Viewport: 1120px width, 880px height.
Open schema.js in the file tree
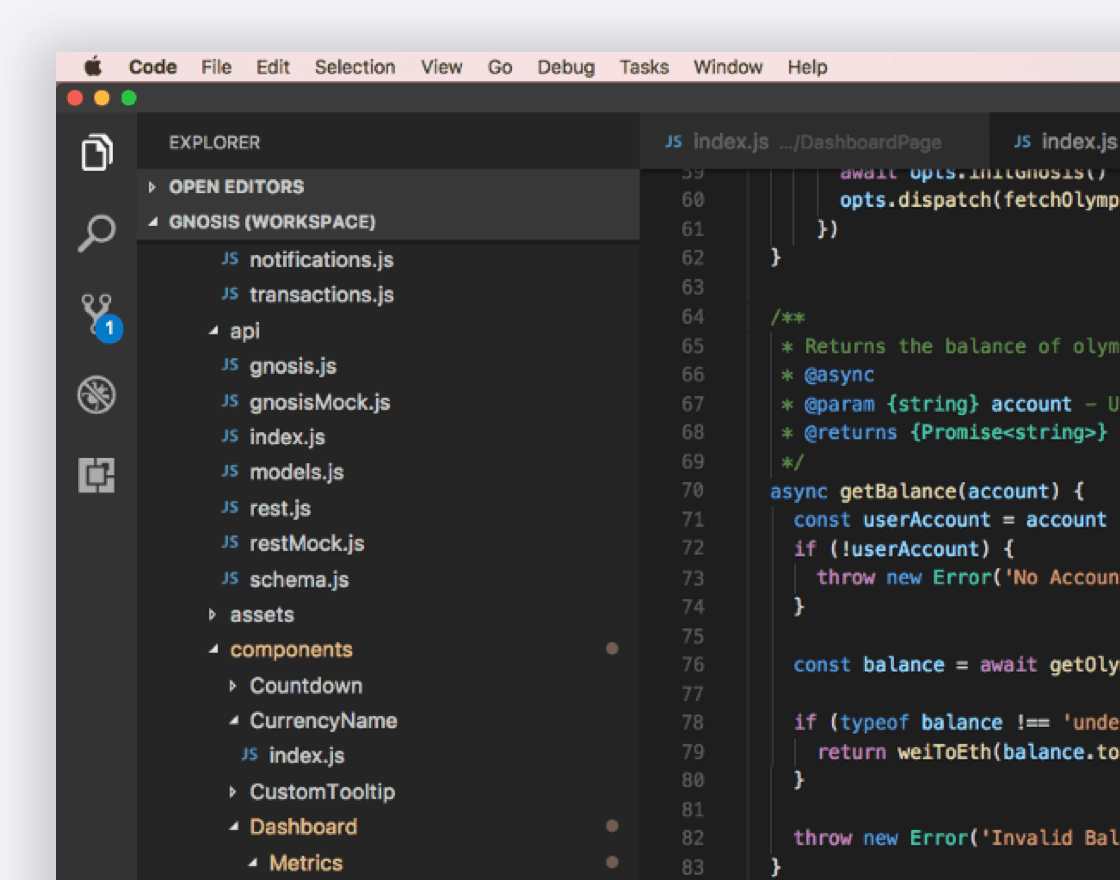click(298, 579)
